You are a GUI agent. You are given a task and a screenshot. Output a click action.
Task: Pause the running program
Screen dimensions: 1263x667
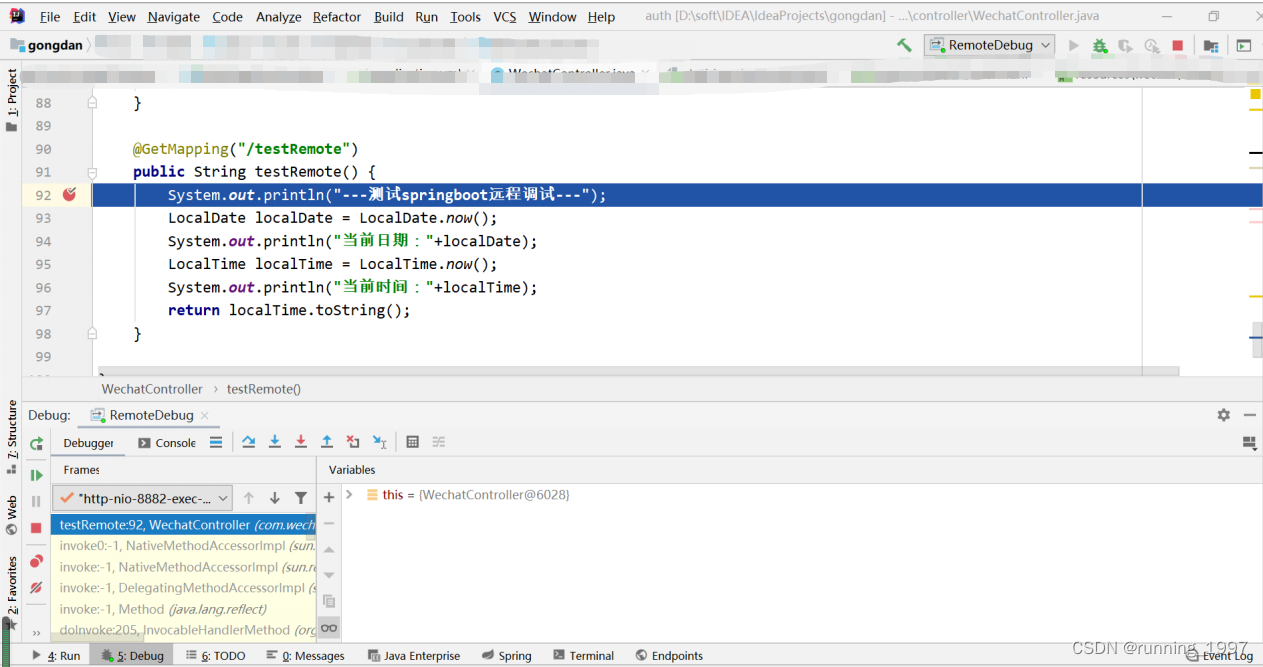point(36,500)
